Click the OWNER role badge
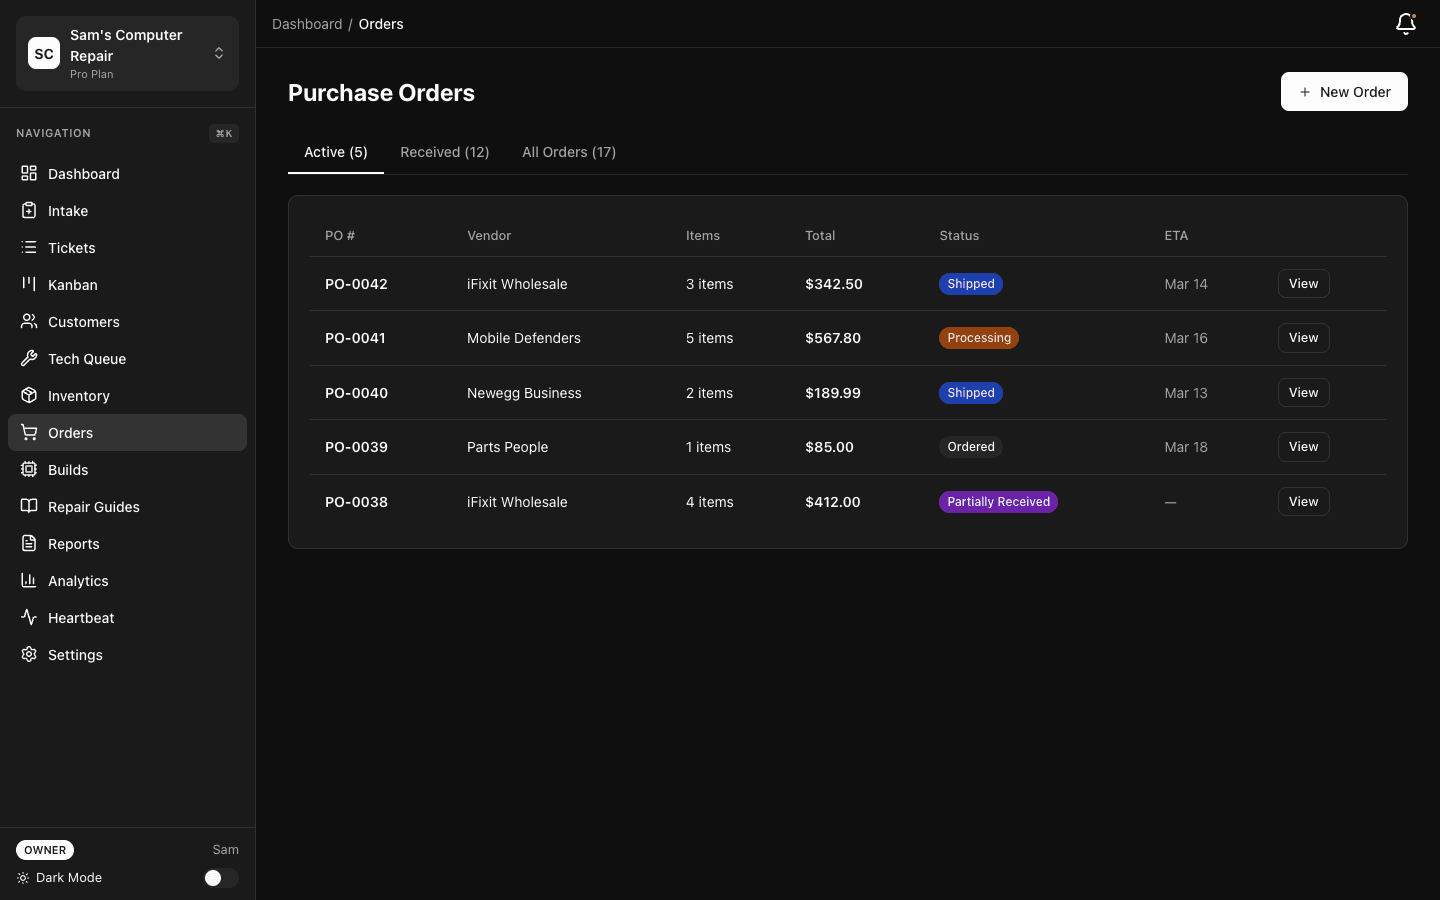Screen dimensions: 1440x900 click(45, 850)
